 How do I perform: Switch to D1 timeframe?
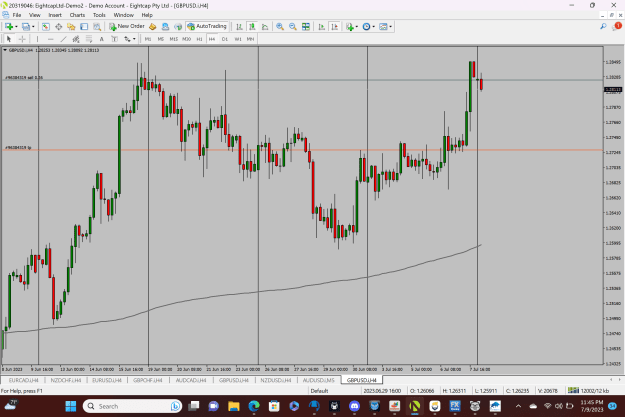[x=225, y=39]
